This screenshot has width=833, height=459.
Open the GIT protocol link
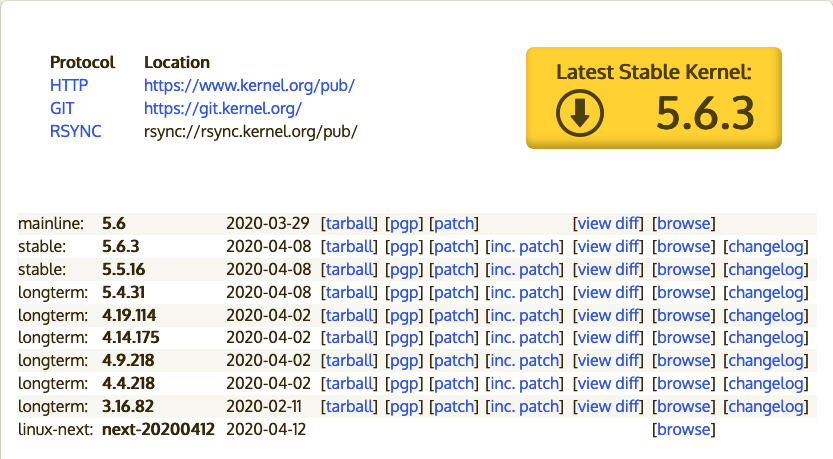[x=62, y=108]
